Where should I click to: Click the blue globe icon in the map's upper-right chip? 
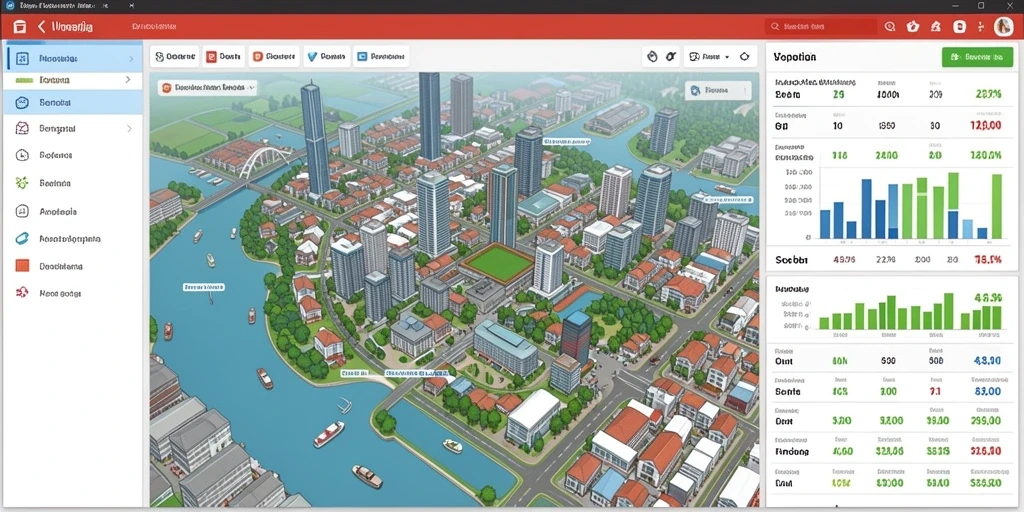pos(696,90)
